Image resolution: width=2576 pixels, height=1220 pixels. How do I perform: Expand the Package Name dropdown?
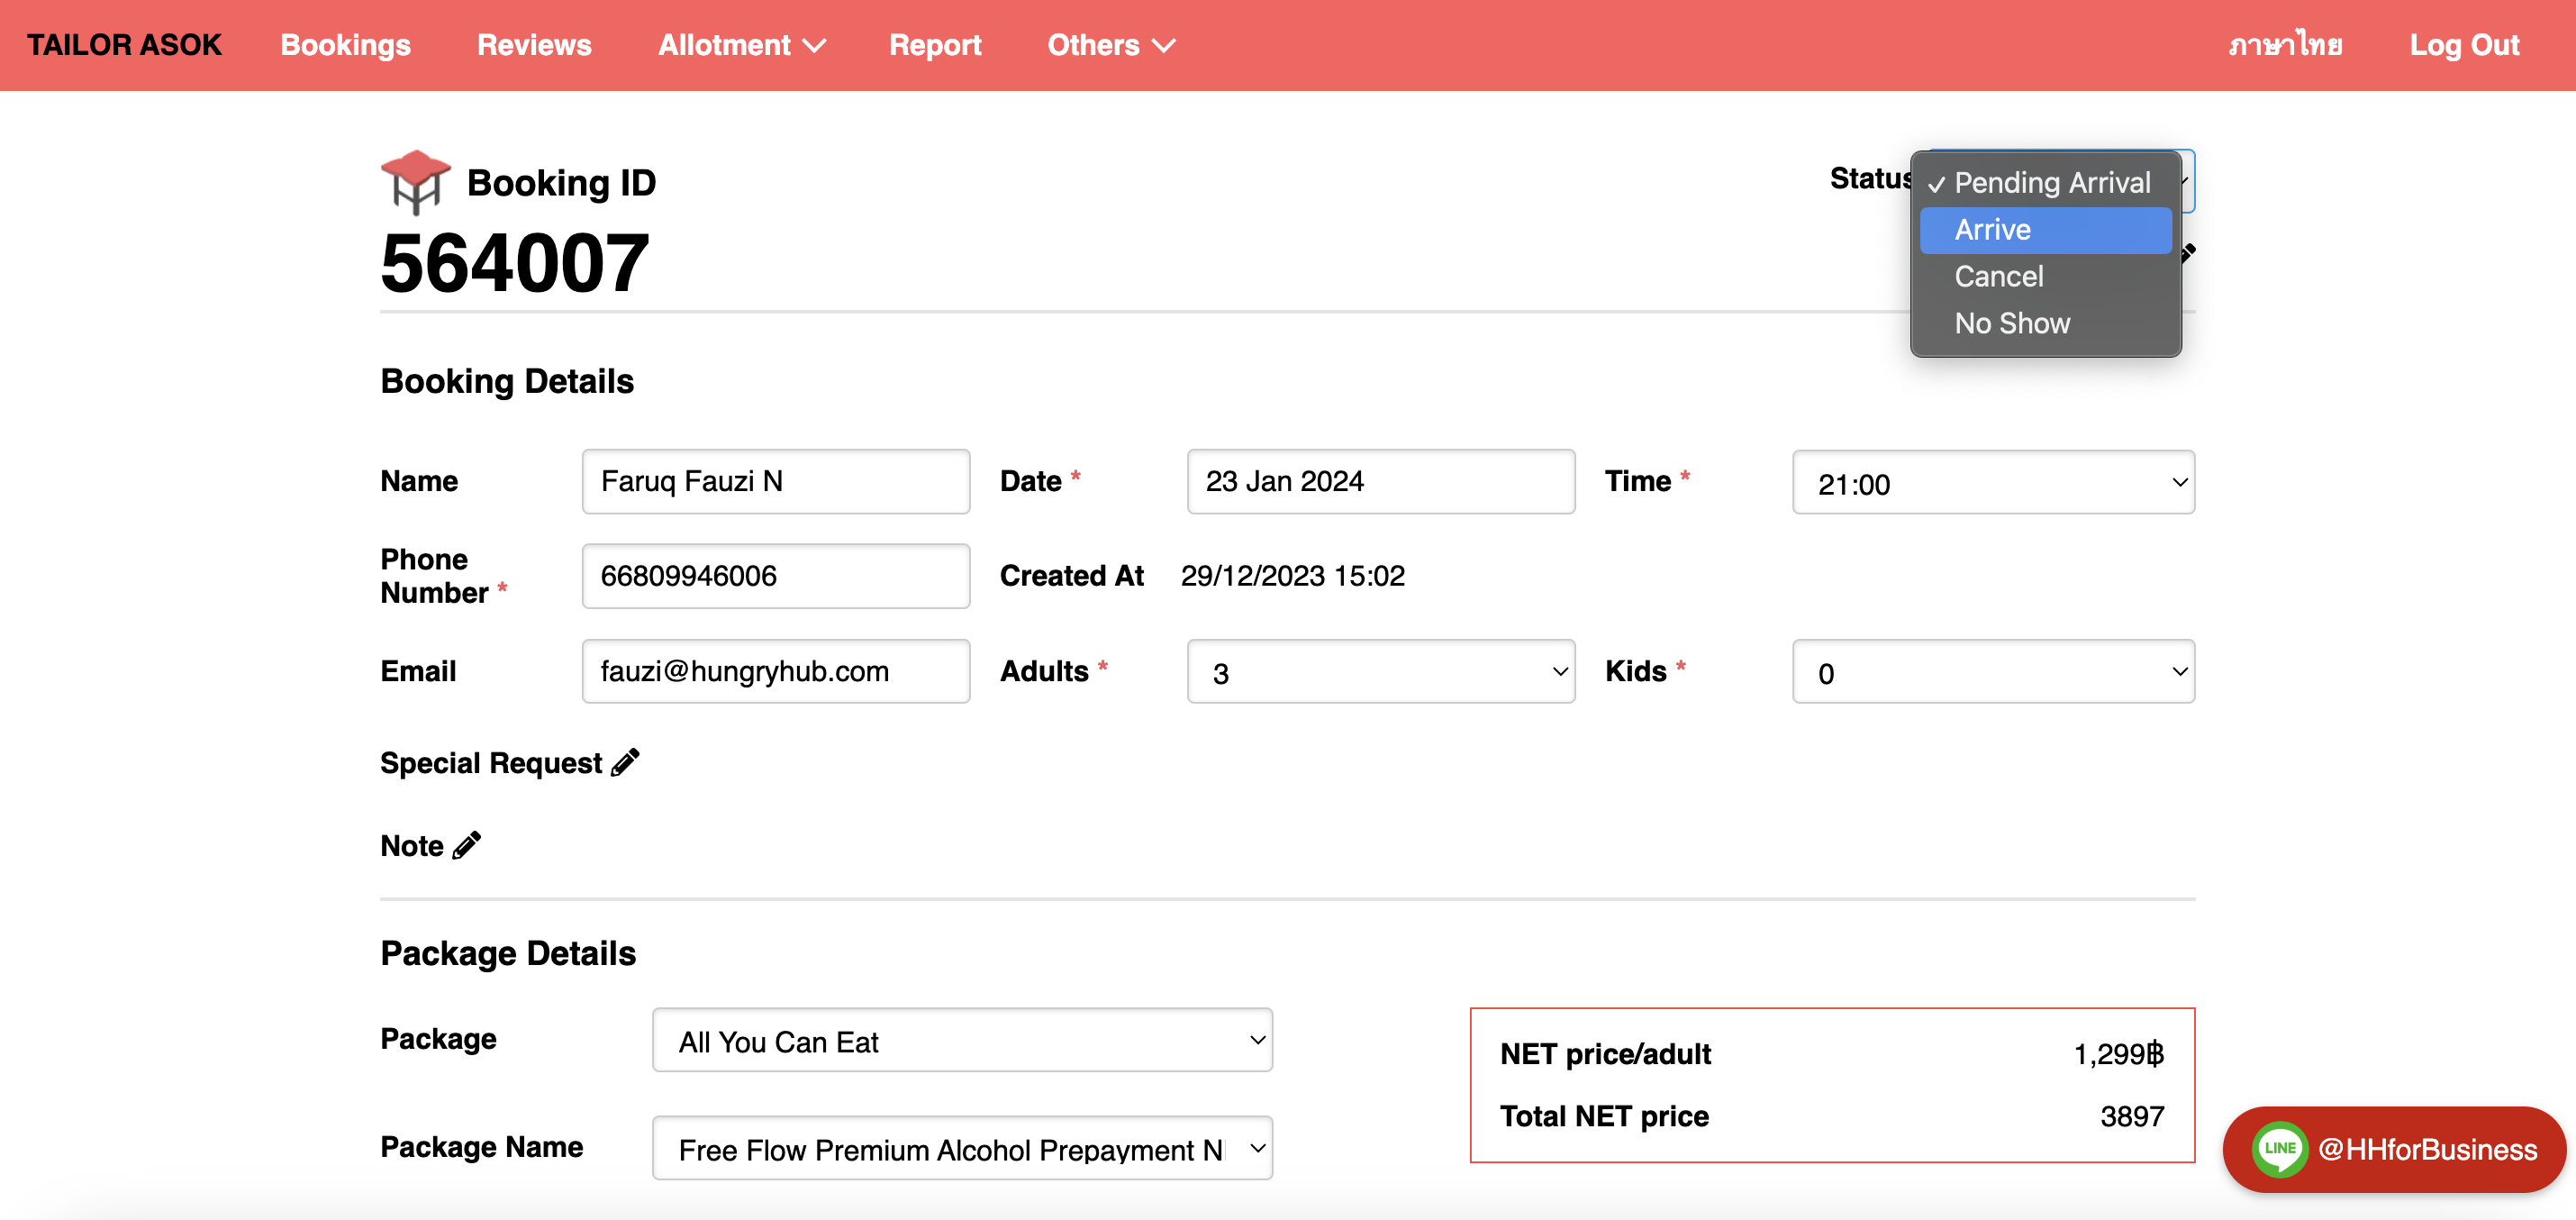click(x=961, y=1149)
